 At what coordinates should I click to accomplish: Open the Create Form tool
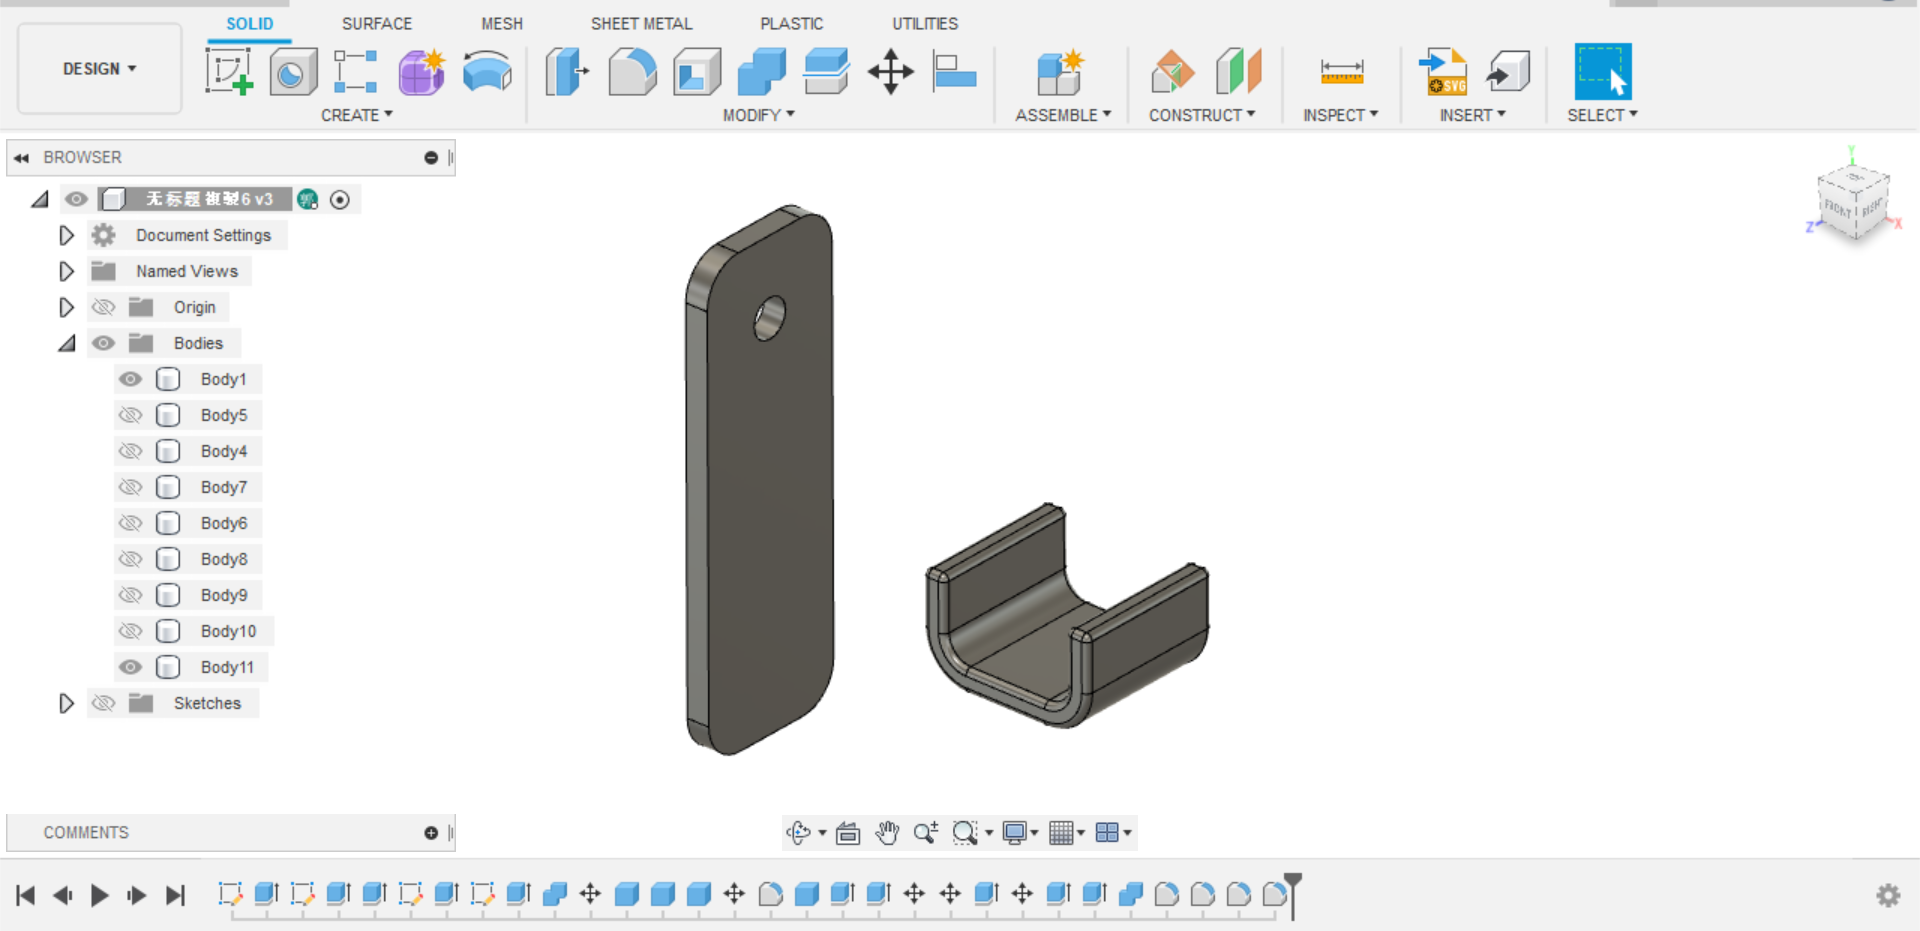pyautogui.click(x=421, y=70)
